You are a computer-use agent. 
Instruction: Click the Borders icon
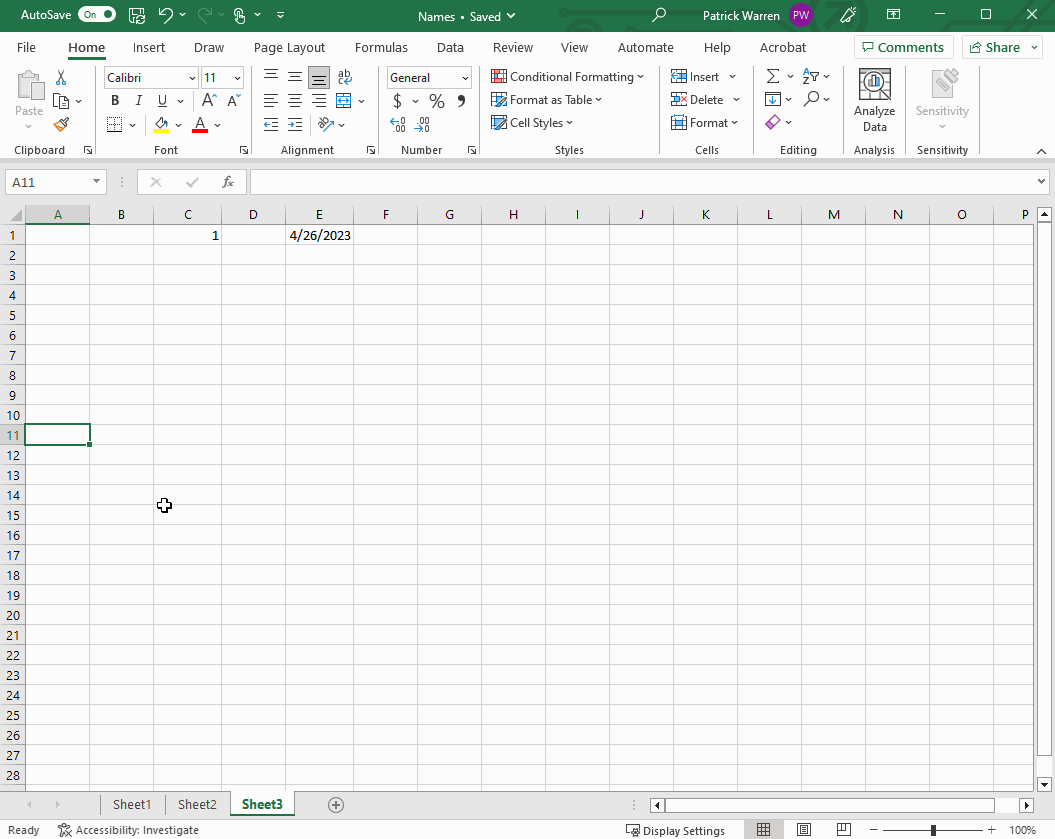(114, 124)
